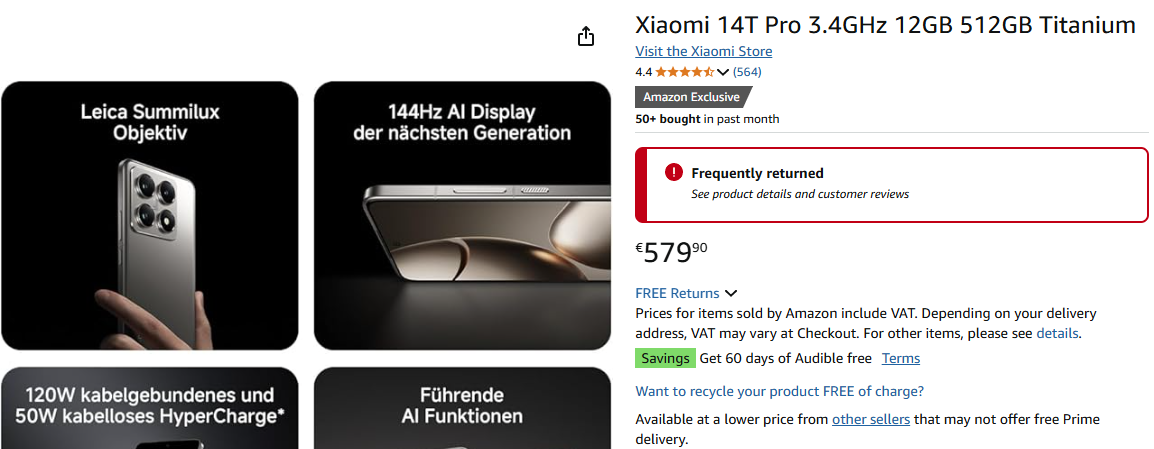Open the Führende AI Funktionen image tile
The height and width of the screenshot is (449, 1154).
pos(462,408)
